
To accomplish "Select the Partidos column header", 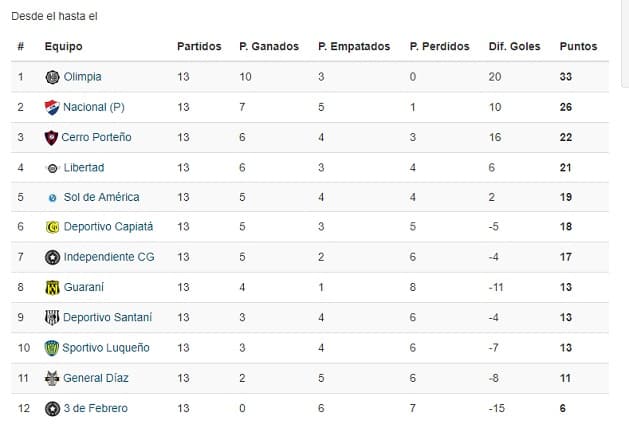I will pyautogui.click(x=199, y=46).
